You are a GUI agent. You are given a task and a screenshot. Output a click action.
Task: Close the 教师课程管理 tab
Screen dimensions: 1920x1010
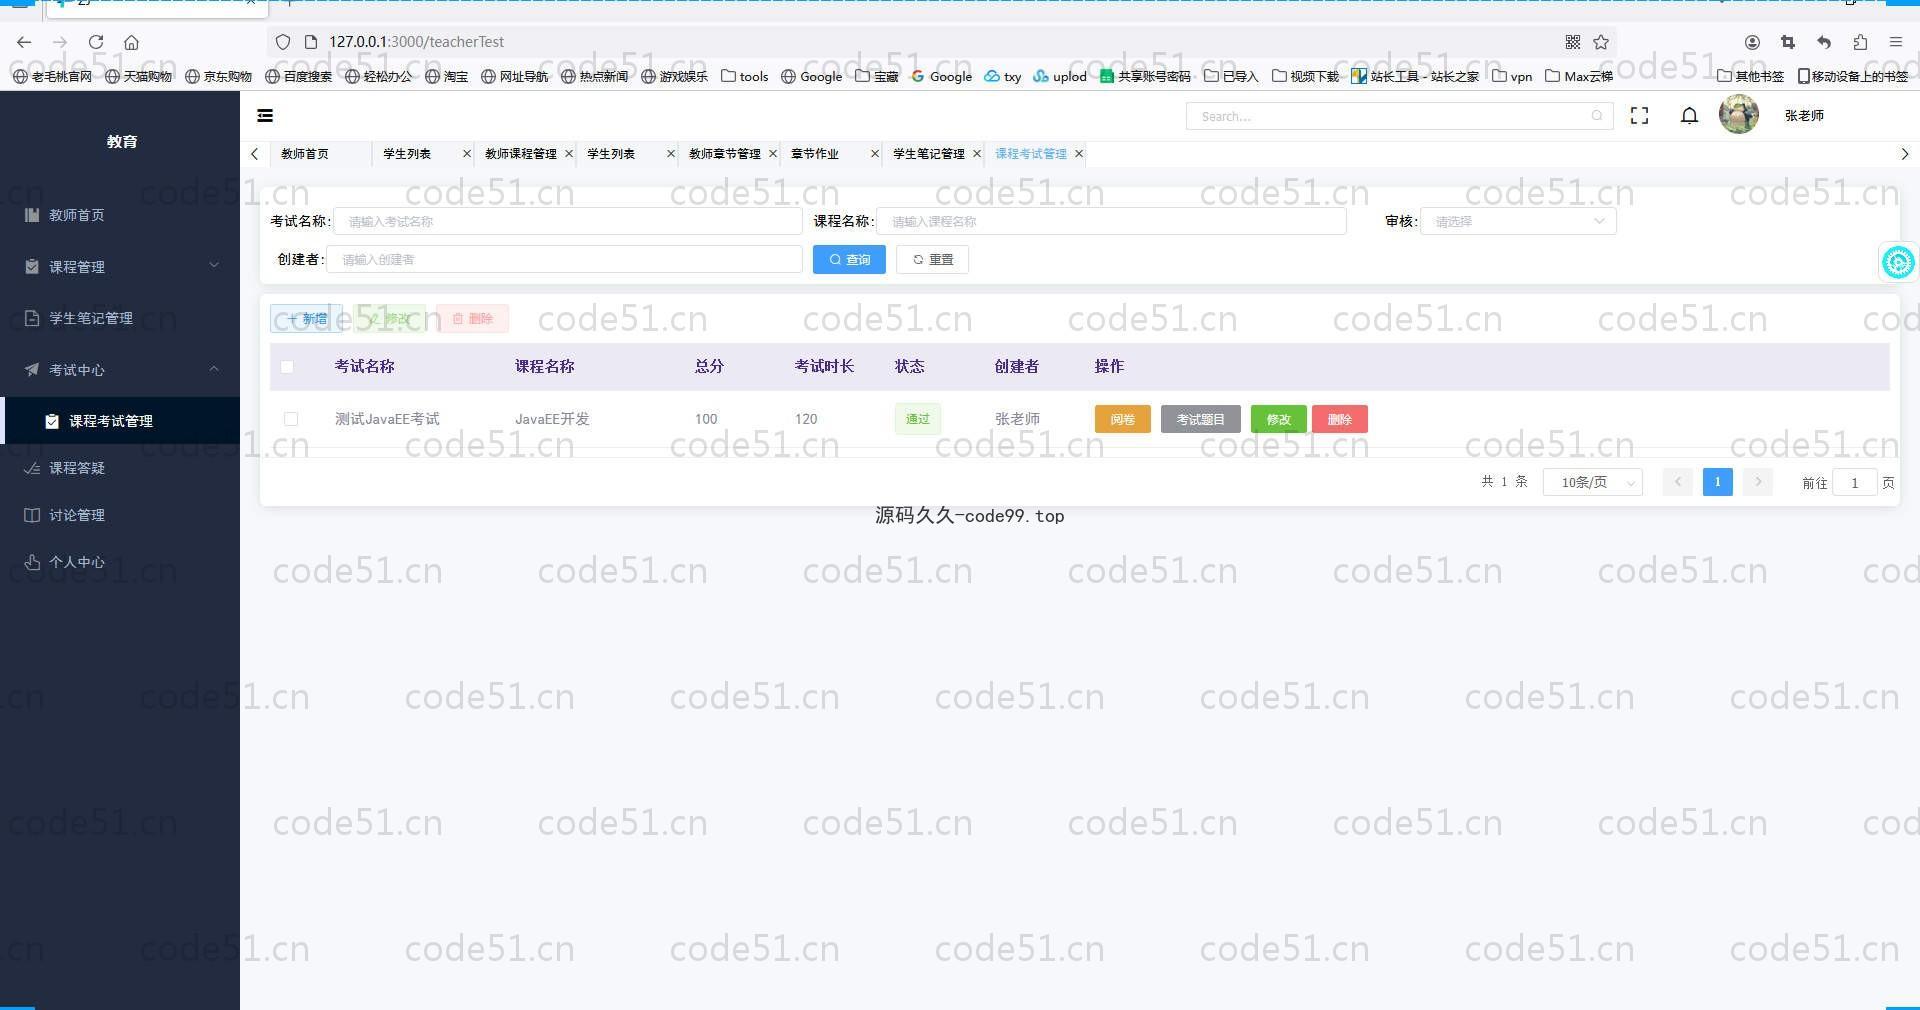(569, 154)
